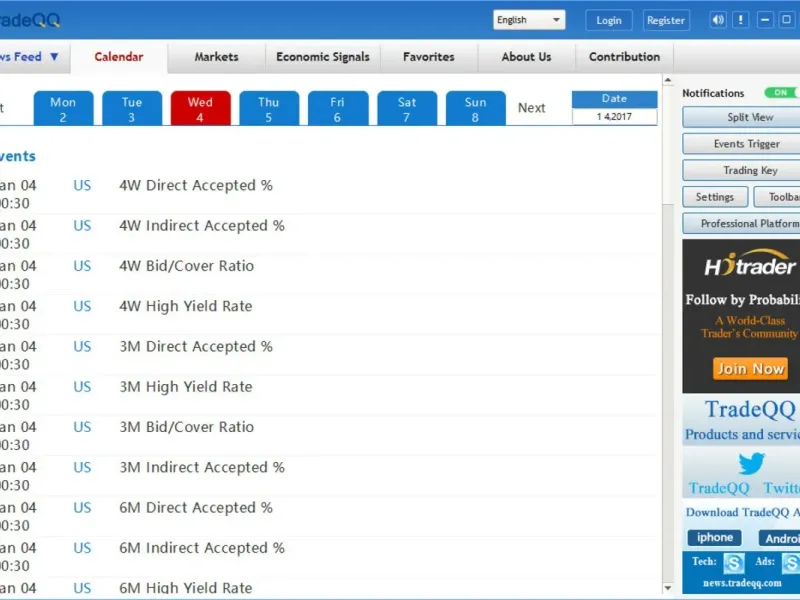Click Join Now on HJtrader ad
This screenshot has height=600, width=800.
pos(750,368)
